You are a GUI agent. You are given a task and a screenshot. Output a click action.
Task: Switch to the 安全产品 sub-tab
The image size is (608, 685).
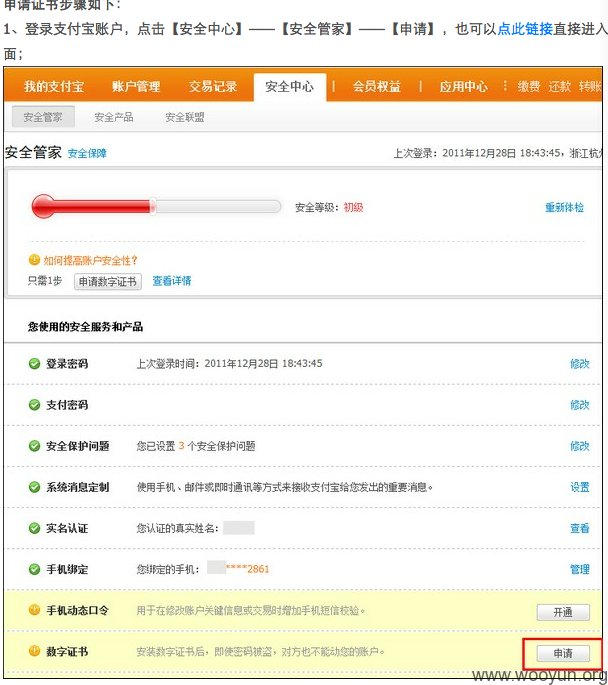tap(114, 117)
